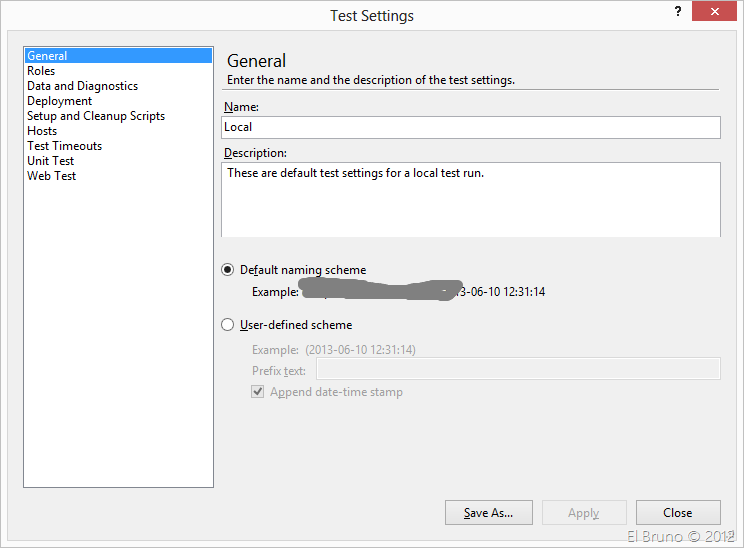Open the Roles settings page
This screenshot has width=744, height=548.
(41, 71)
